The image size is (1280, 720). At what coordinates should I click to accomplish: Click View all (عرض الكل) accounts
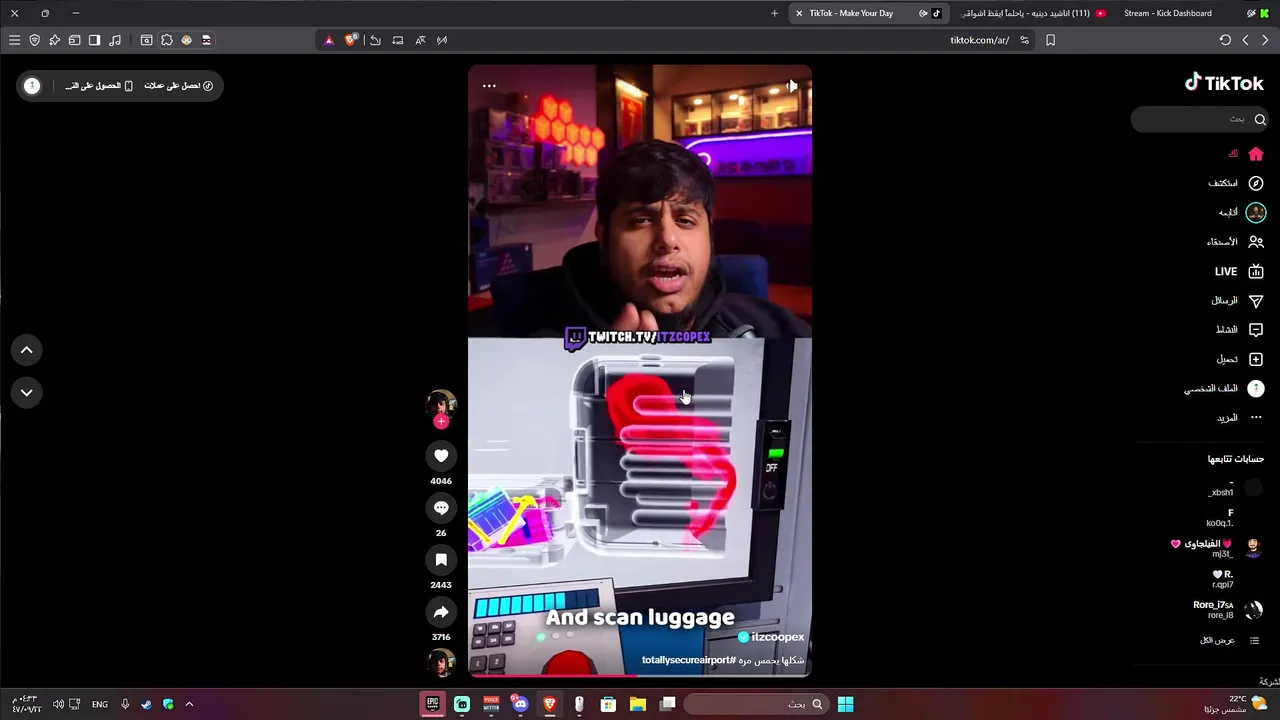click(x=1230, y=640)
